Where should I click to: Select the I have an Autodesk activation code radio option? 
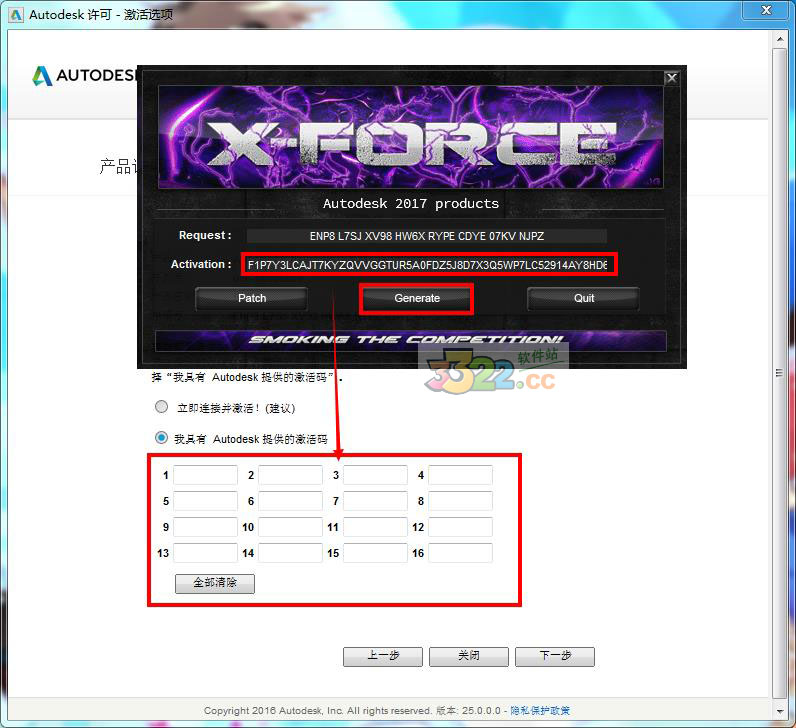161,438
